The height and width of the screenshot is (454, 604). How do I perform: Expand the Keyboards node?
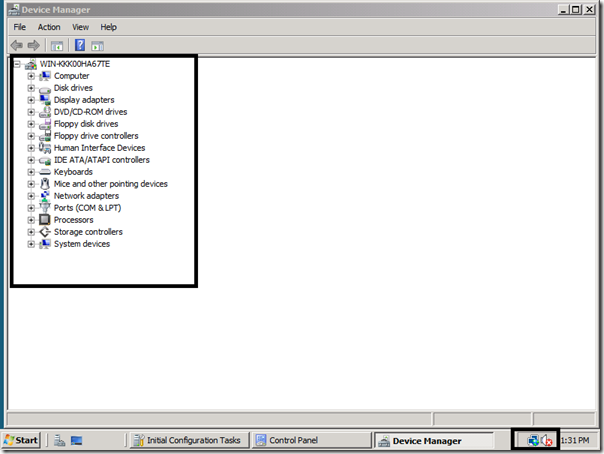(x=31, y=172)
